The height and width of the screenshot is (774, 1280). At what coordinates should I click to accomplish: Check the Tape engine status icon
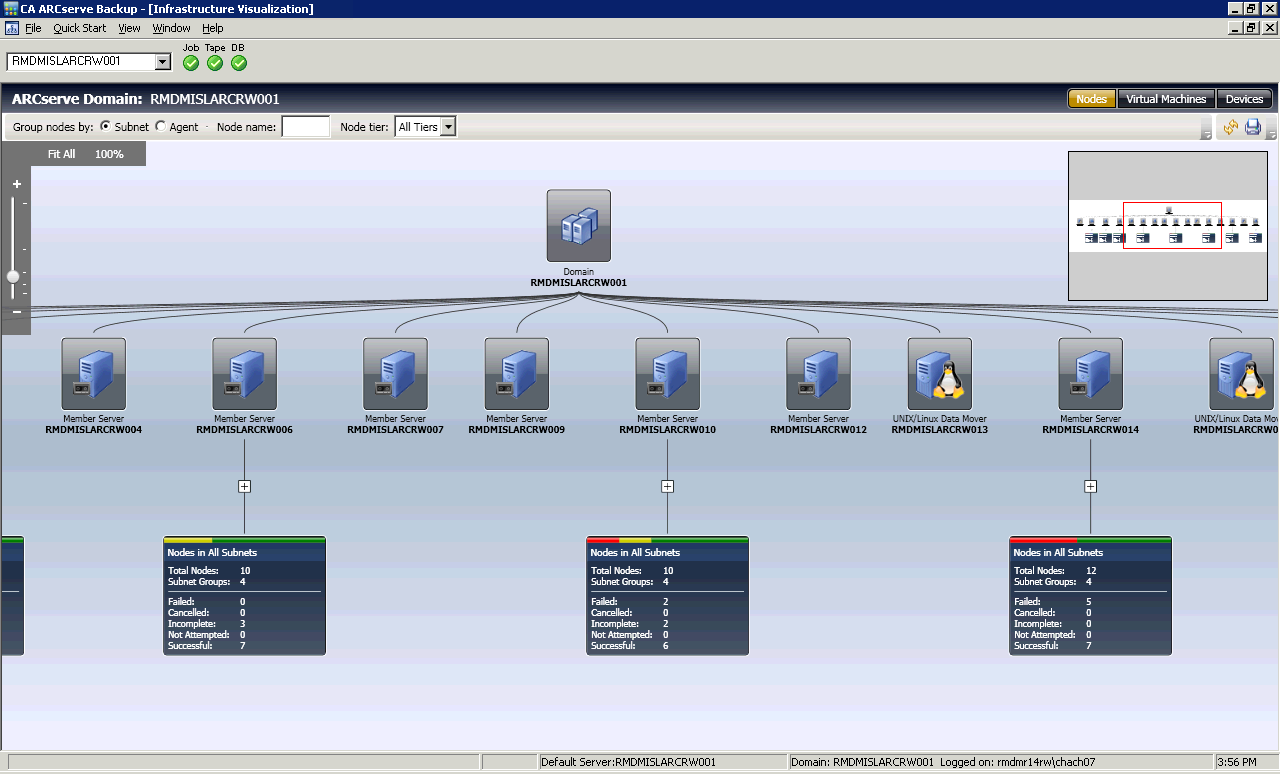pos(214,61)
